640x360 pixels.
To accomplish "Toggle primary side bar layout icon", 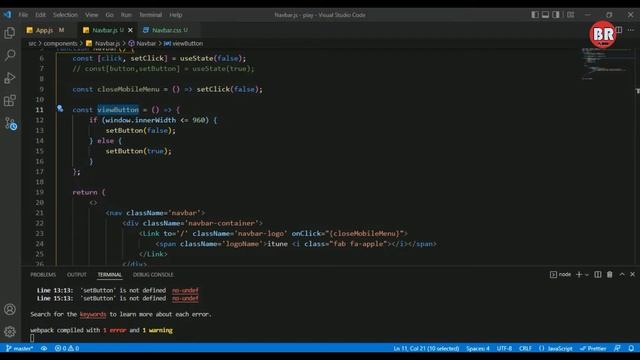I will pos(535,15).
